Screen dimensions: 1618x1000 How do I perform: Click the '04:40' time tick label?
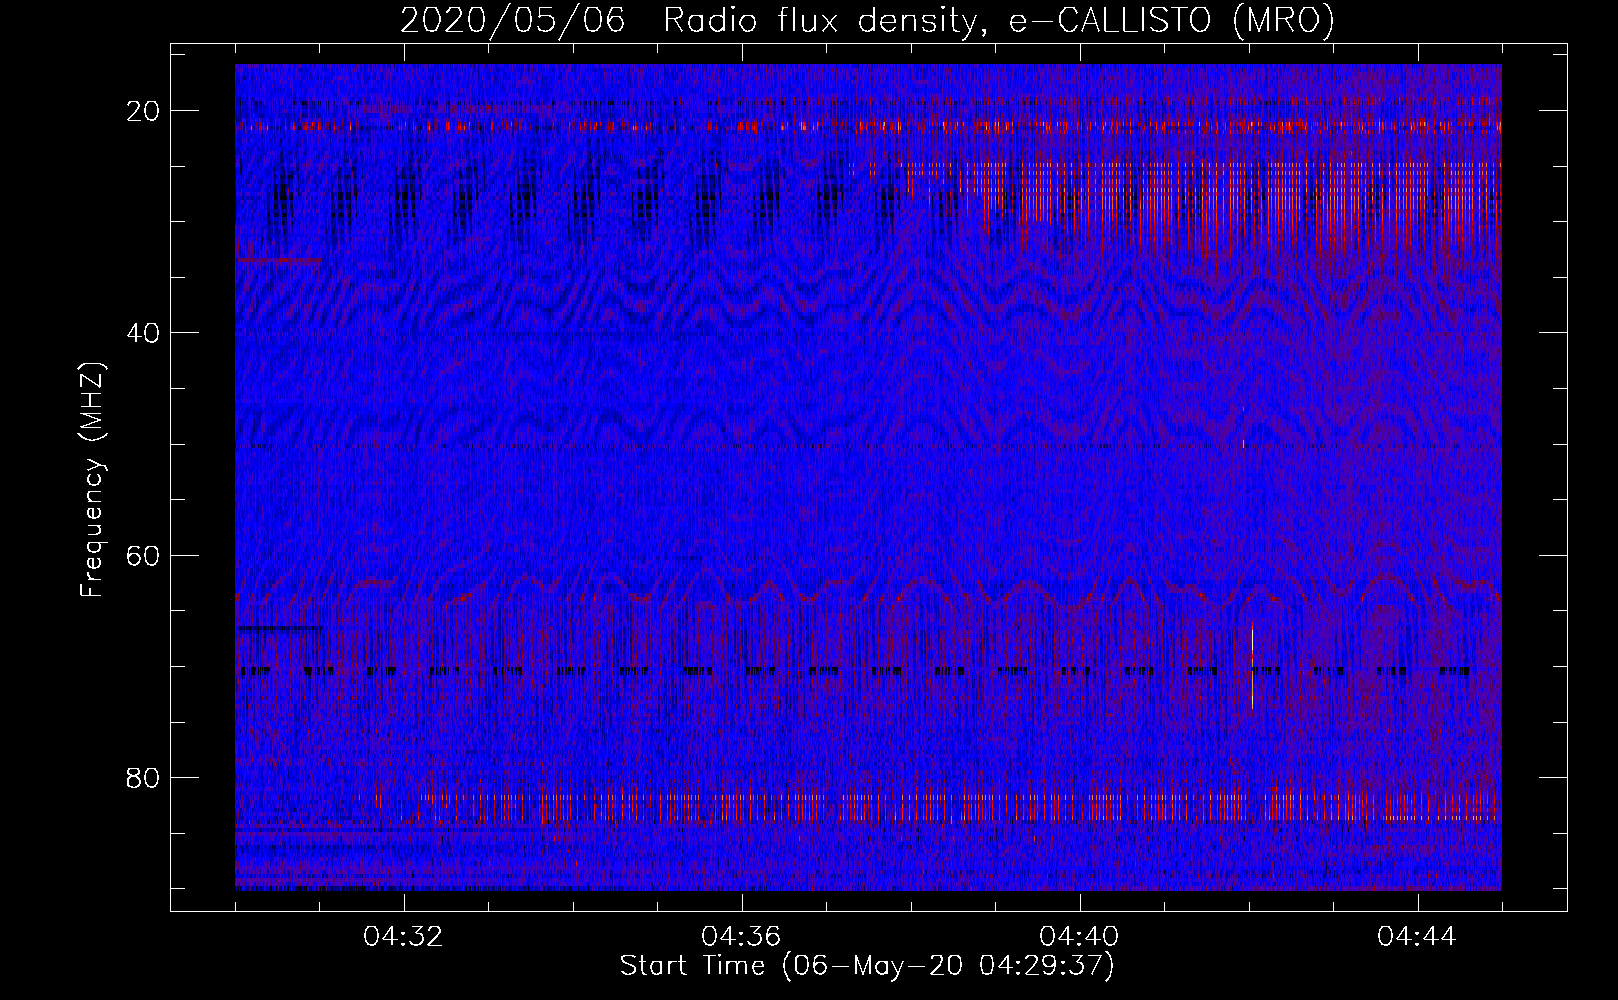point(1080,937)
